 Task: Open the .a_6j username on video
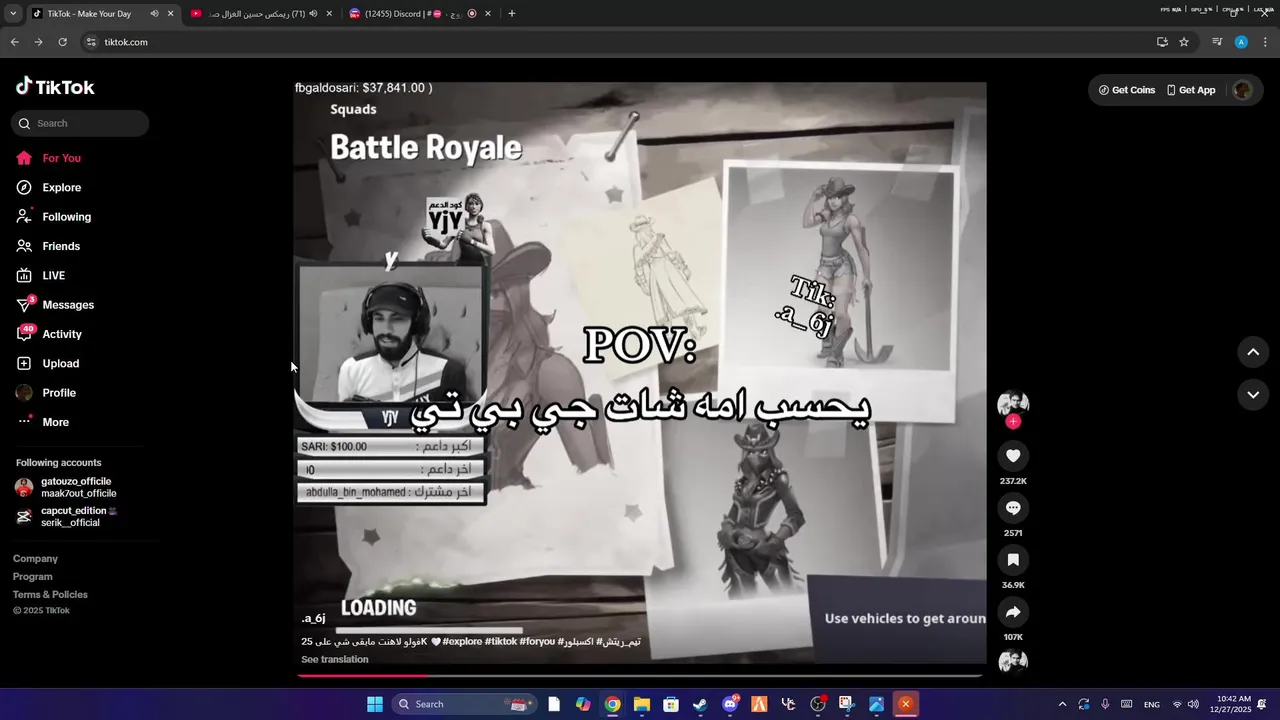(313, 618)
